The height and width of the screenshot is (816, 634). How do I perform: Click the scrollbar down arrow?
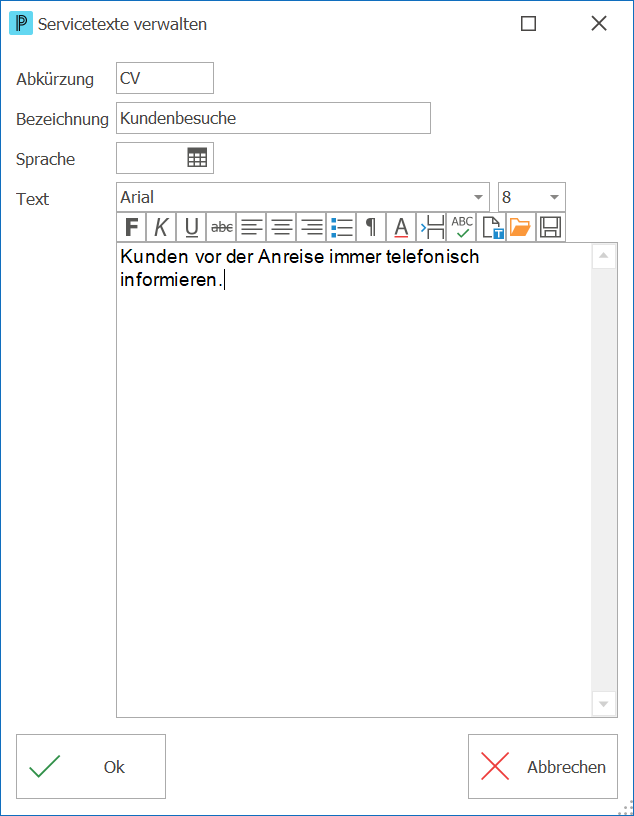point(604,704)
